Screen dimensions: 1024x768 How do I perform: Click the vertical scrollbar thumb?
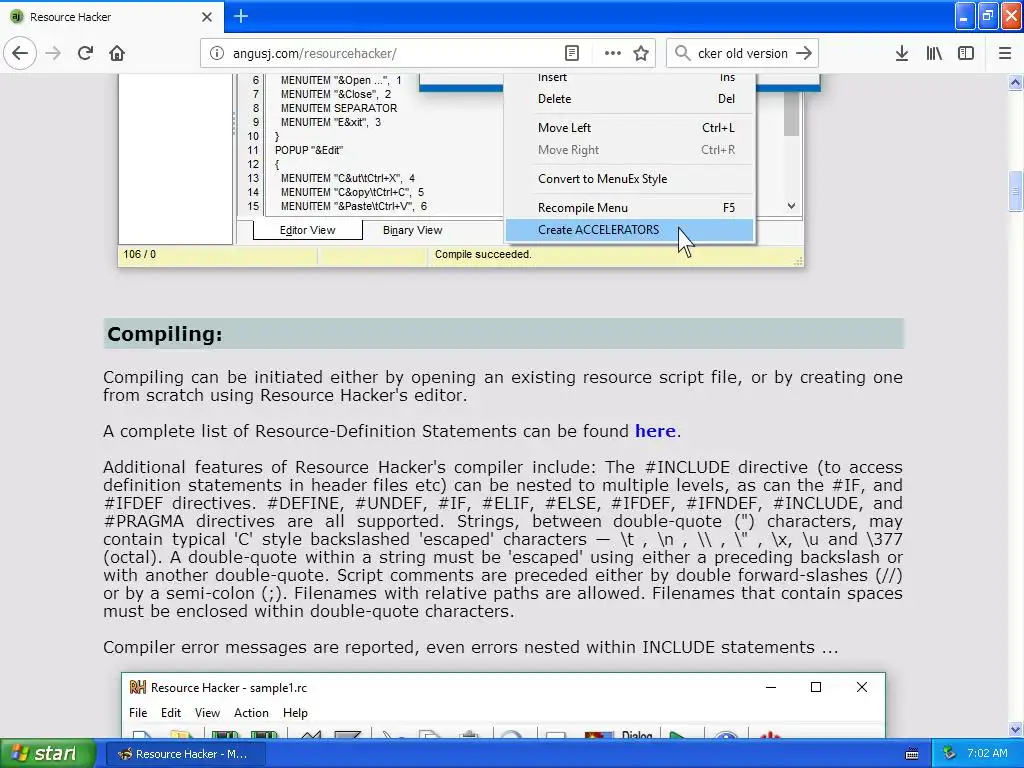[1015, 191]
